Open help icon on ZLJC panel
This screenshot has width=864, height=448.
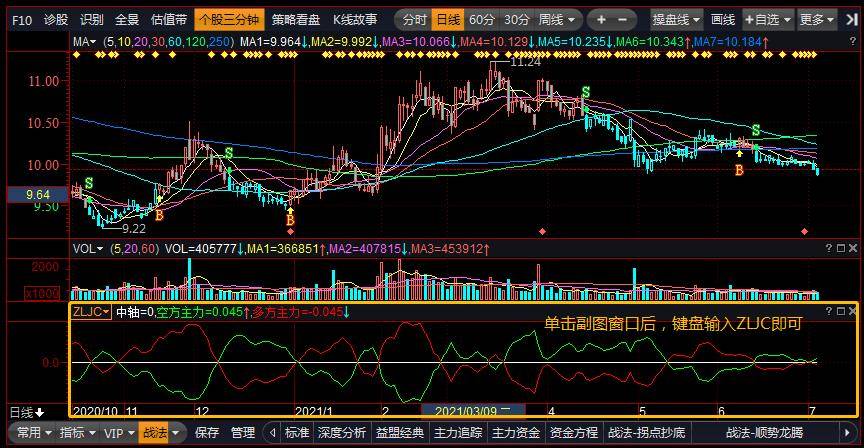829,311
